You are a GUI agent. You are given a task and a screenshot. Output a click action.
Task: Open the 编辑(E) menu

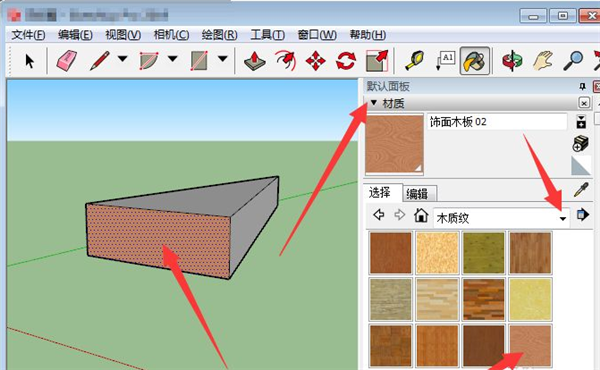click(x=75, y=35)
